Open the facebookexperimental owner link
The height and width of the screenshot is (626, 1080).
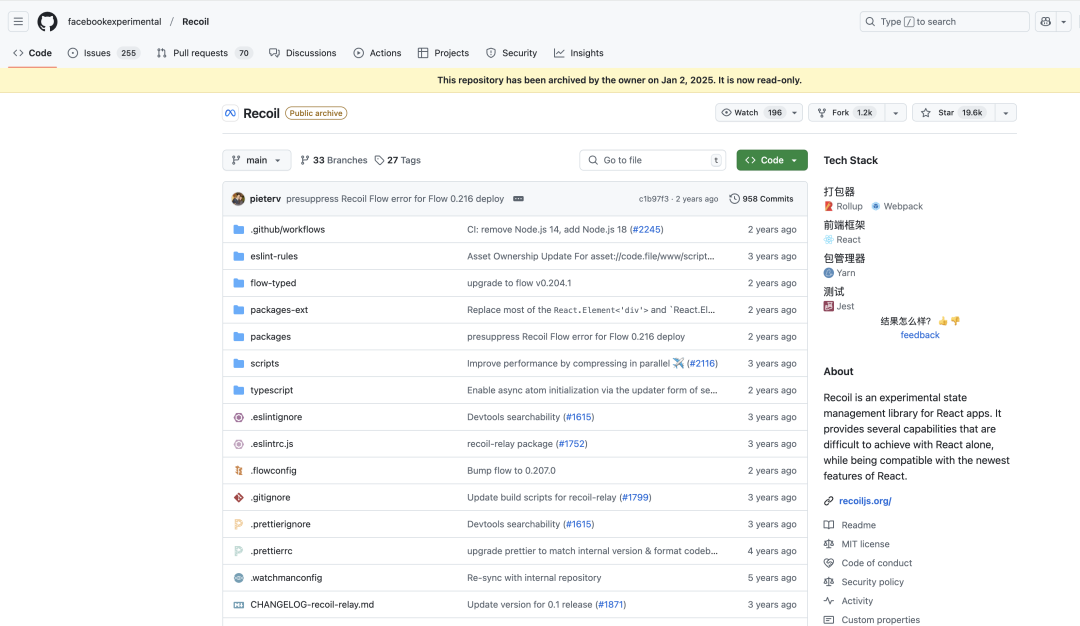coord(114,21)
